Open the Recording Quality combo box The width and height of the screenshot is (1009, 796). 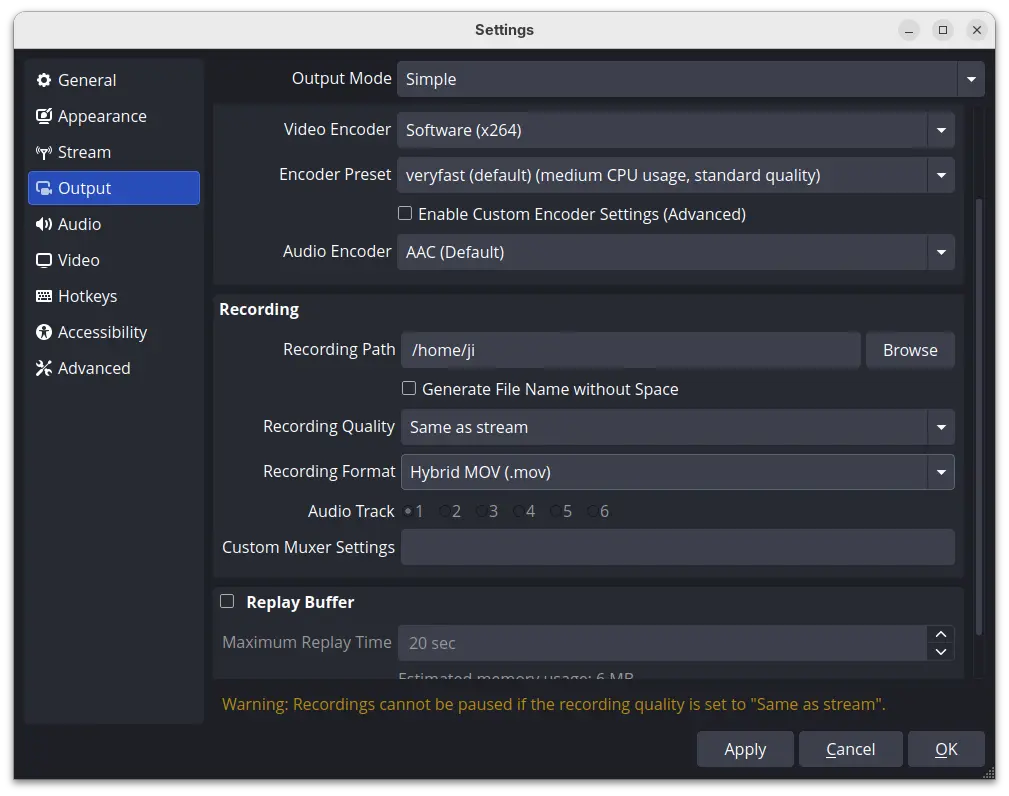[678, 427]
